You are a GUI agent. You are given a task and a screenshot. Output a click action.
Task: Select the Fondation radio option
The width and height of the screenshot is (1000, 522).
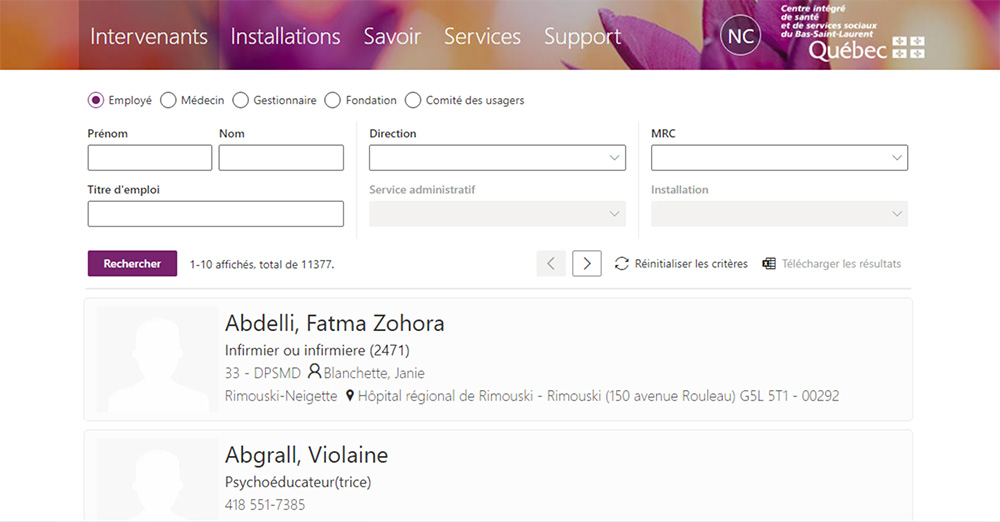[x=333, y=100]
